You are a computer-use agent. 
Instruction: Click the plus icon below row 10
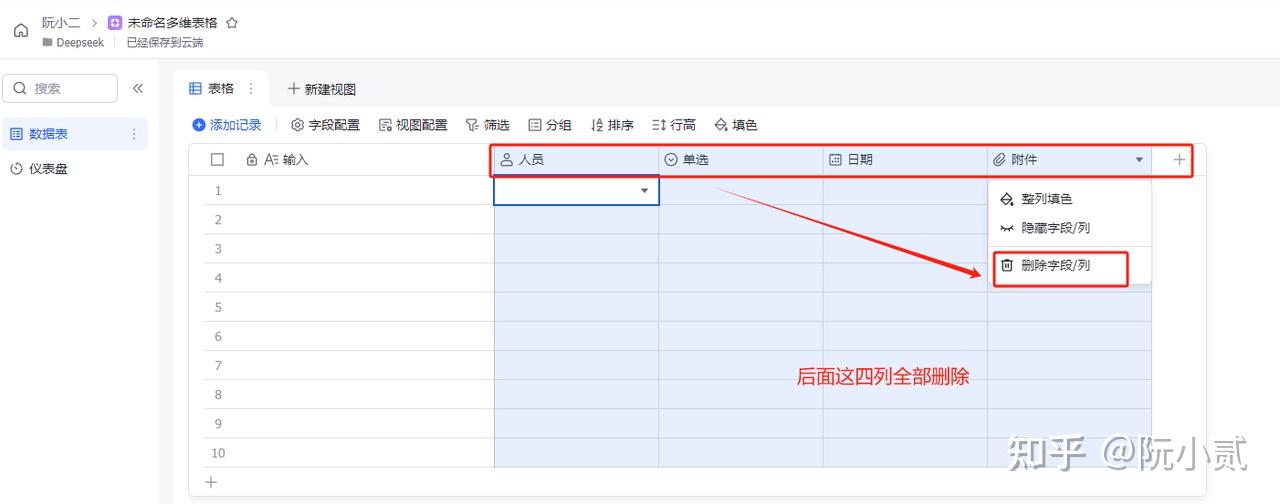point(211,482)
